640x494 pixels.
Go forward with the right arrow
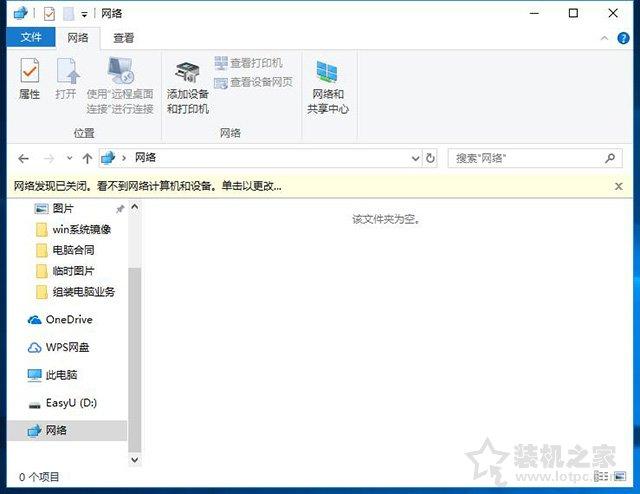point(49,158)
